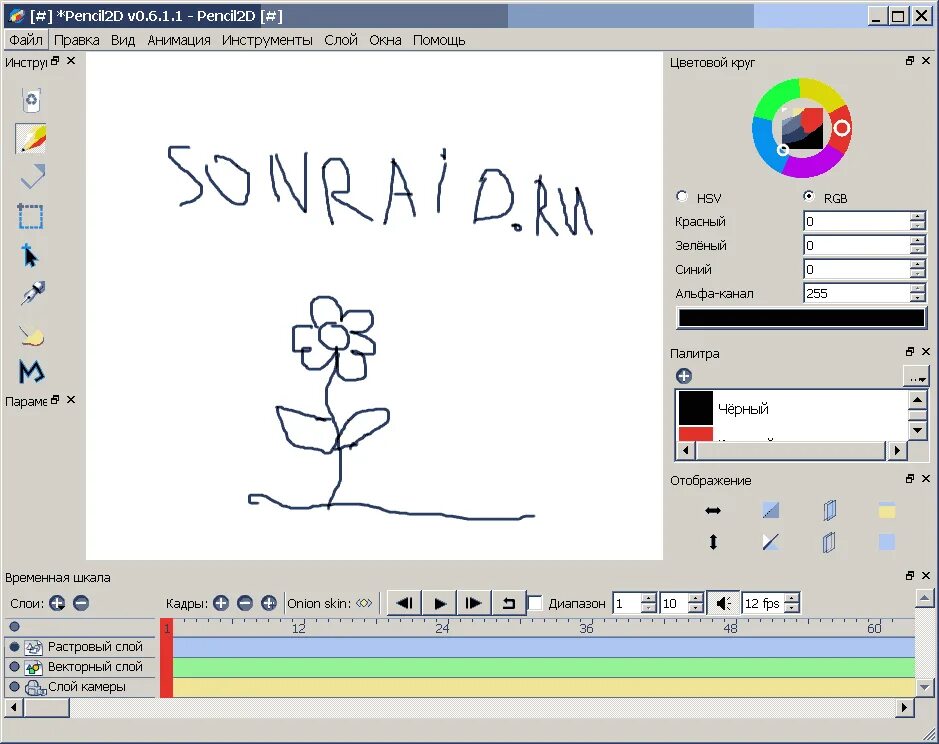Select Чёрный color in the palette
The image size is (939, 744).
point(792,409)
